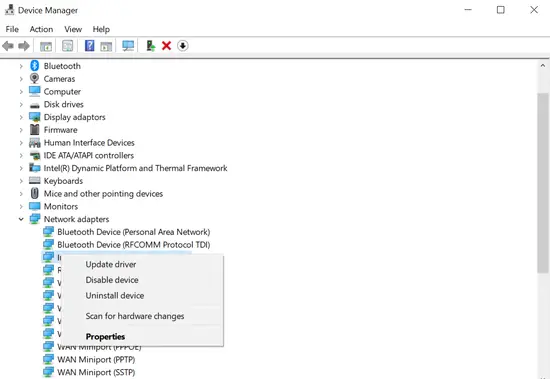The width and height of the screenshot is (550, 379).
Task: Click the Network adapters category icon
Action: 35,219
